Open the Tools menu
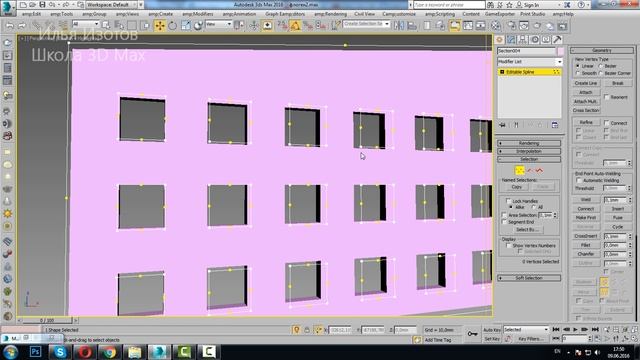 pos(62,14)
